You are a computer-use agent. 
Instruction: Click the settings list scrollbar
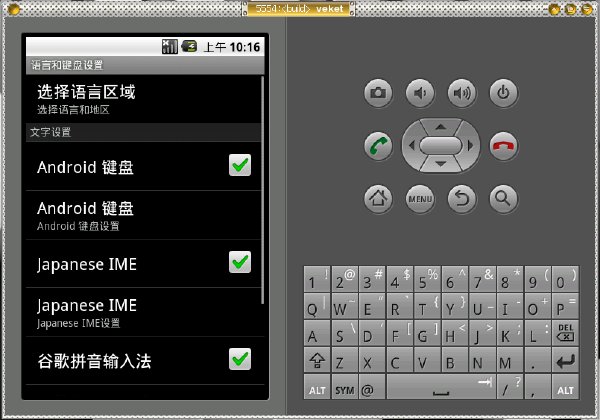pos(262,190)
